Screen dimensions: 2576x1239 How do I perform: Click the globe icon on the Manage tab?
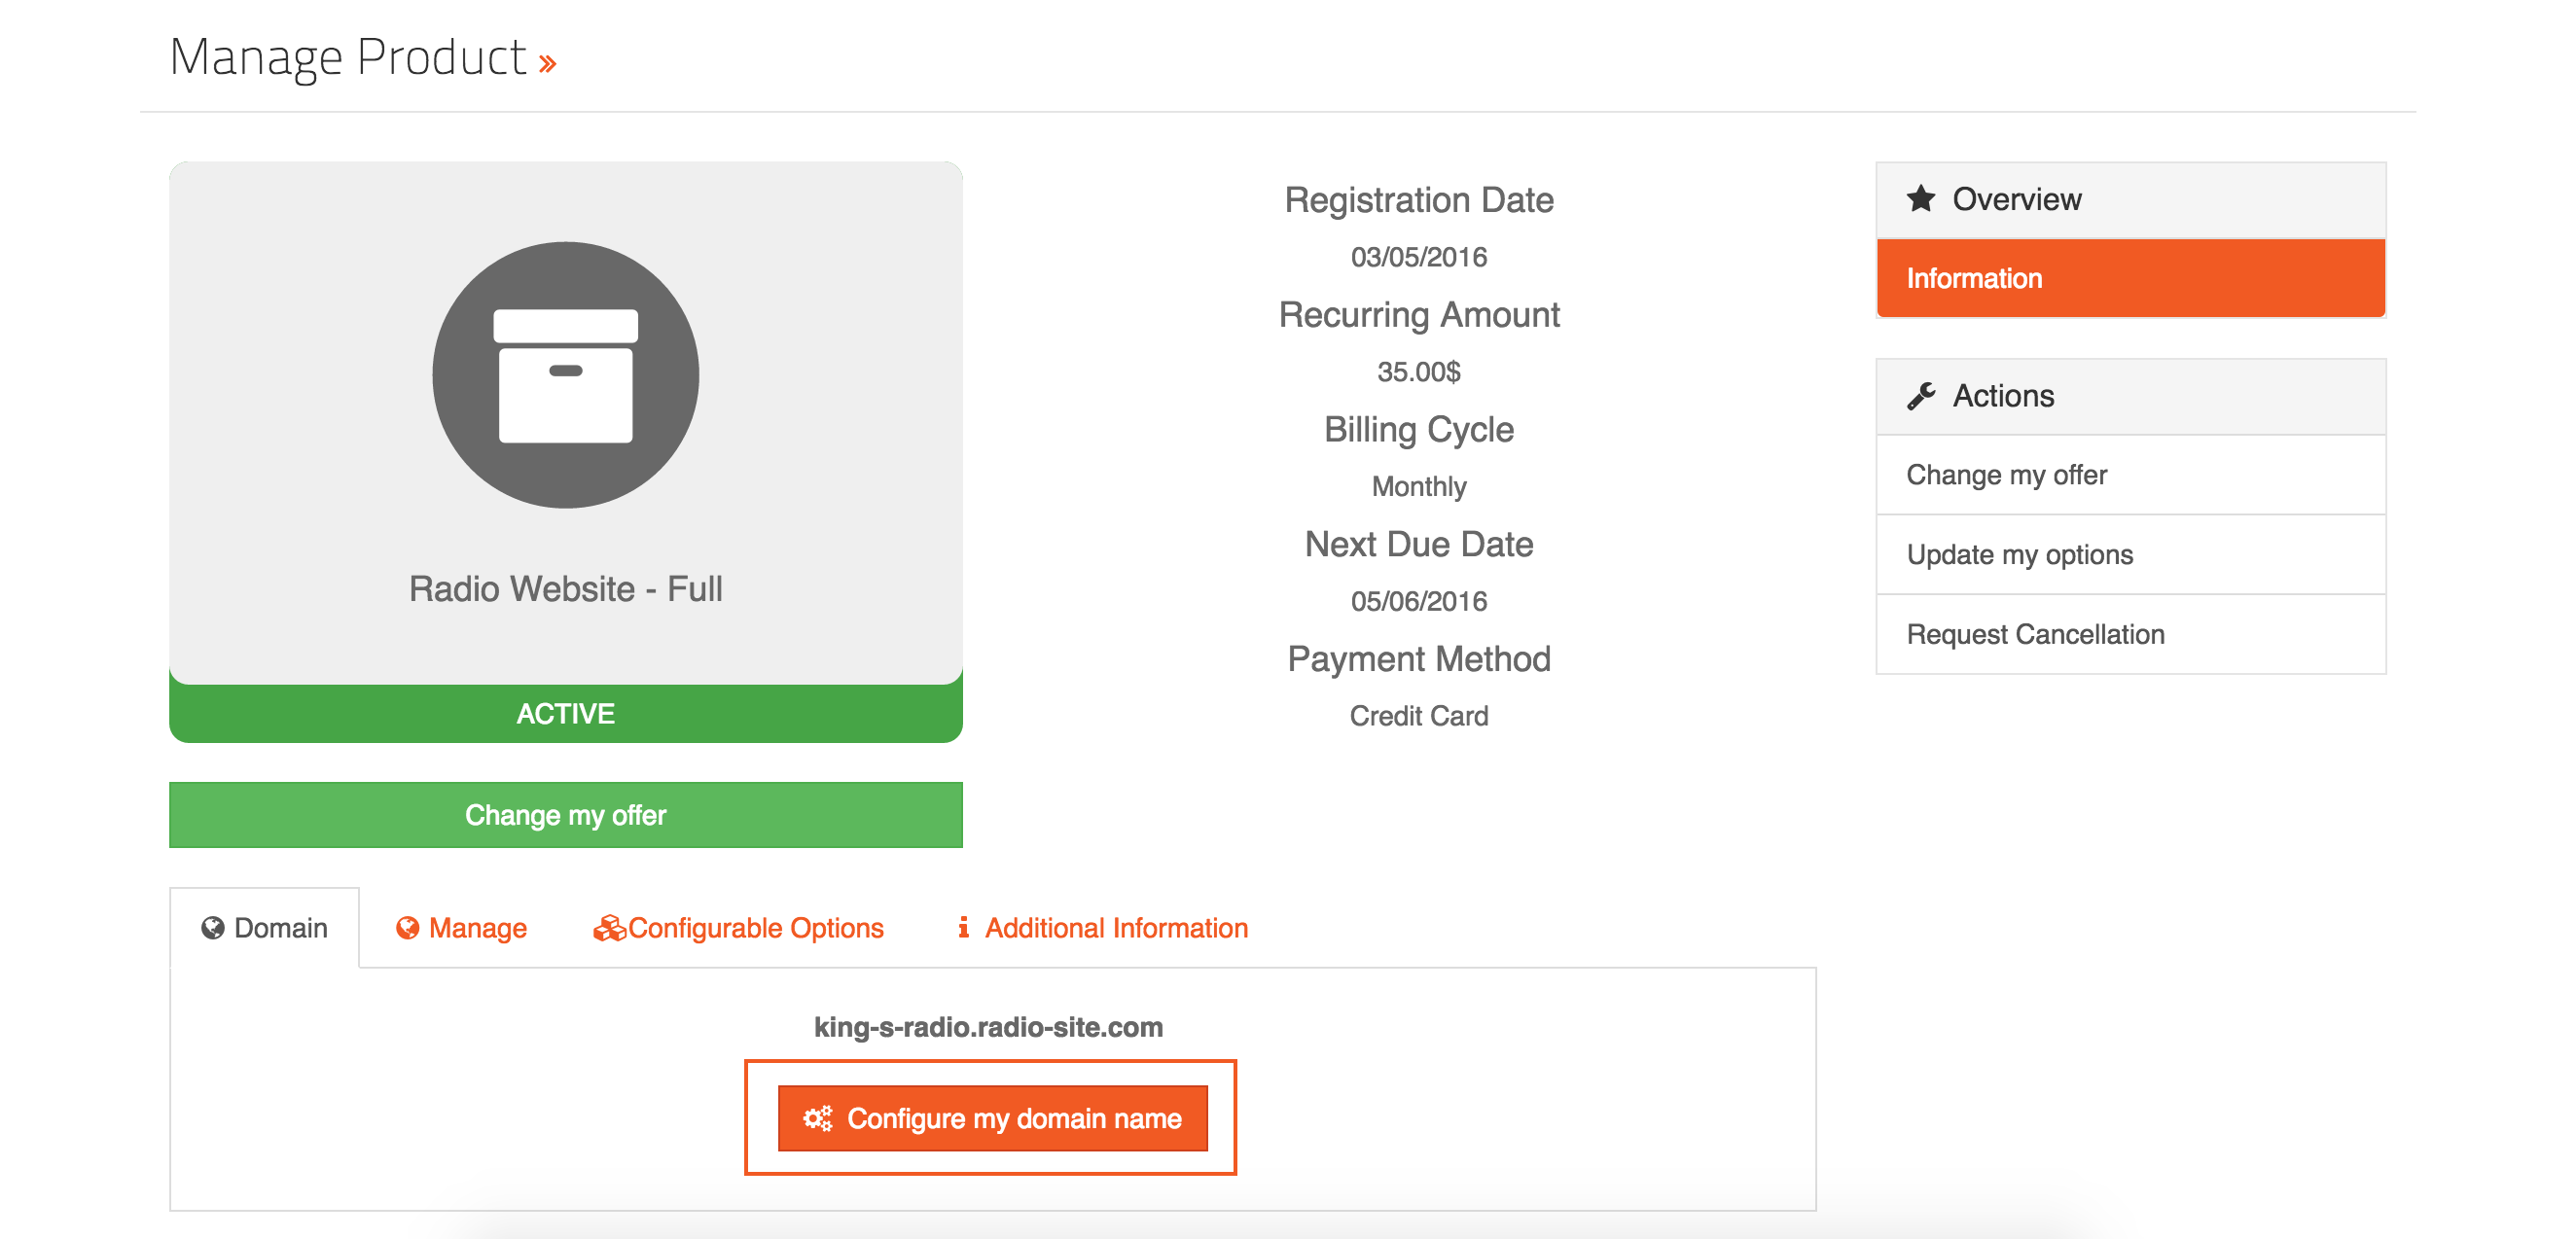pyautogui.click(x=407, y=928)
